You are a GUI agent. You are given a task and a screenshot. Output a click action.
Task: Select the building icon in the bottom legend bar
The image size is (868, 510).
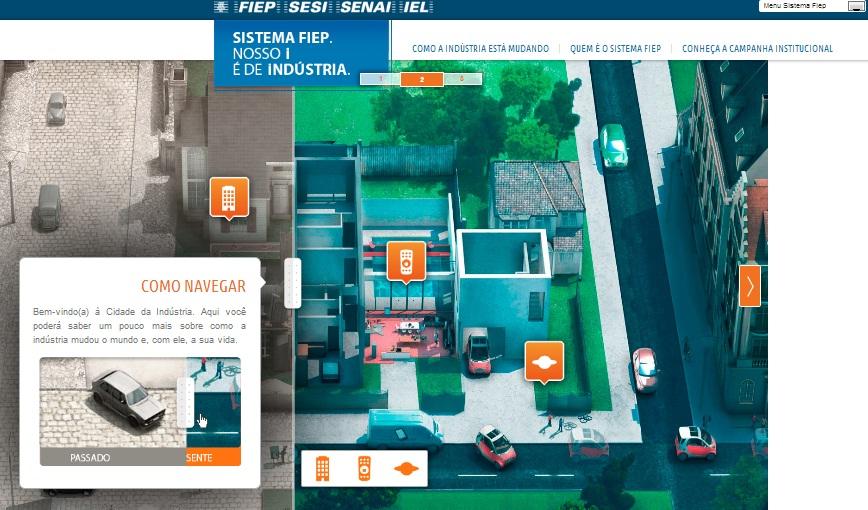click(x=323, y=468)
